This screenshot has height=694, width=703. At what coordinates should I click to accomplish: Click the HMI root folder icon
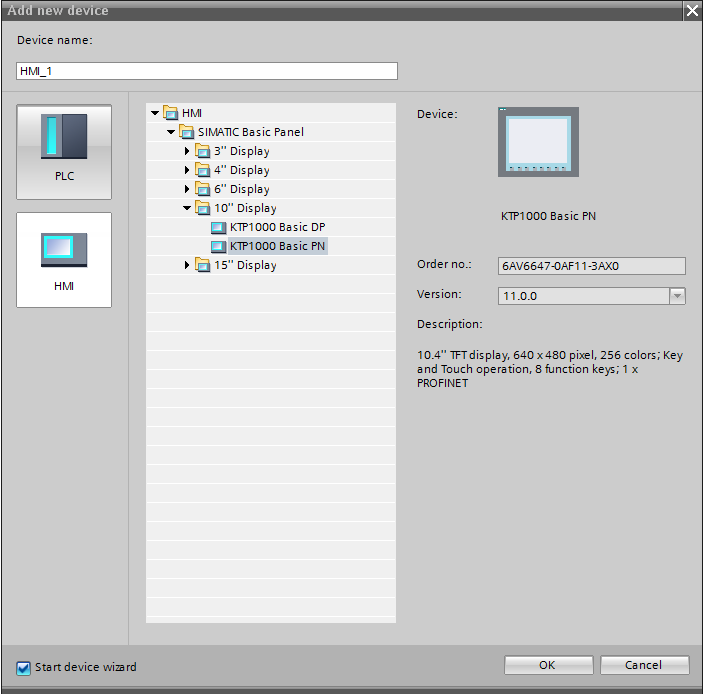(170, 113)
